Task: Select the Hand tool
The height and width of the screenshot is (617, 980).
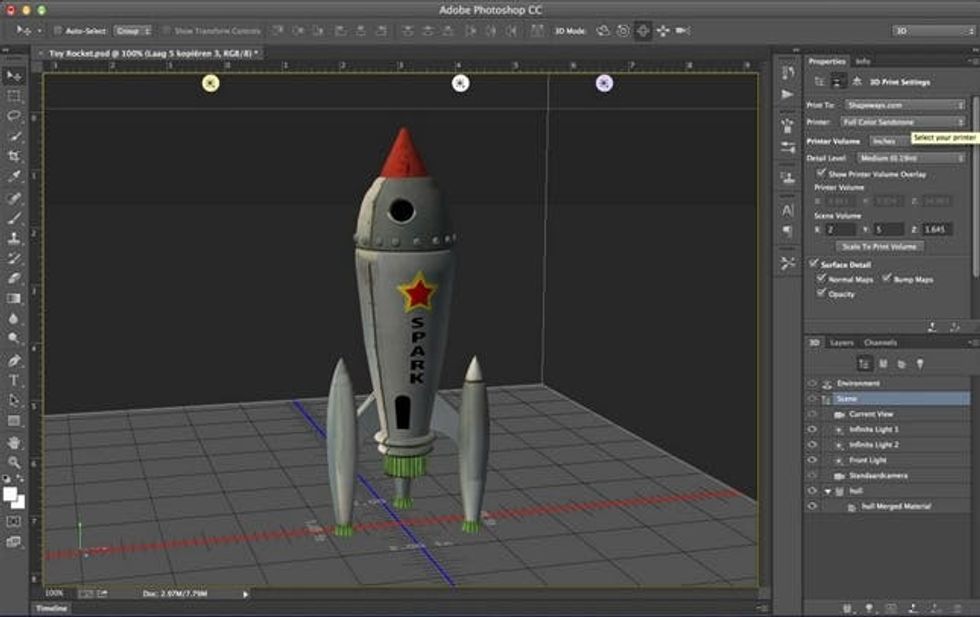Action: pyautogui.click(x=14, y=442)
